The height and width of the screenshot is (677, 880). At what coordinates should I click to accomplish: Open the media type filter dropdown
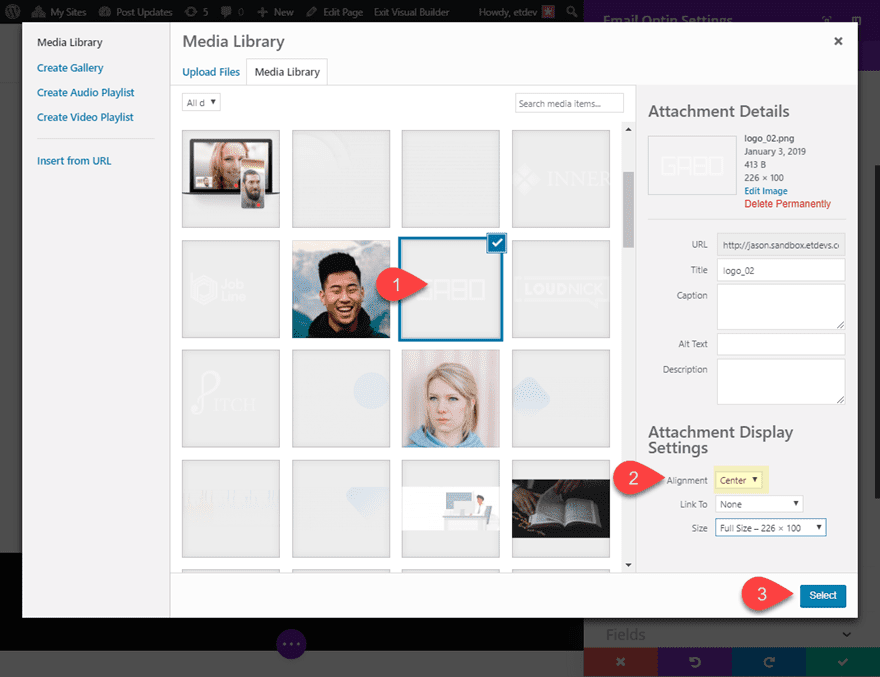click(x=200, y=102)
